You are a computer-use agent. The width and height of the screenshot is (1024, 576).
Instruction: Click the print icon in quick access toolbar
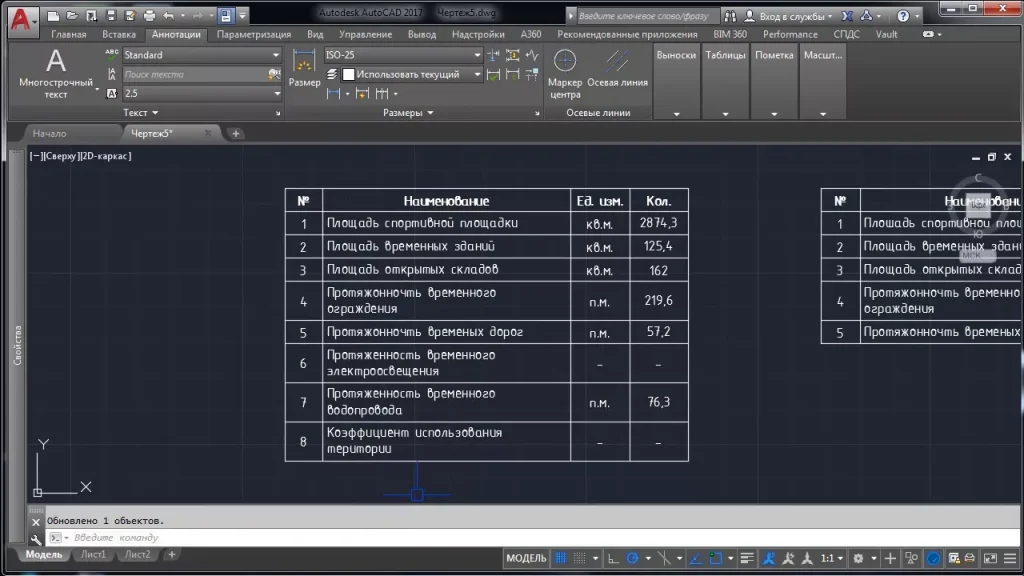coord(149,16)
